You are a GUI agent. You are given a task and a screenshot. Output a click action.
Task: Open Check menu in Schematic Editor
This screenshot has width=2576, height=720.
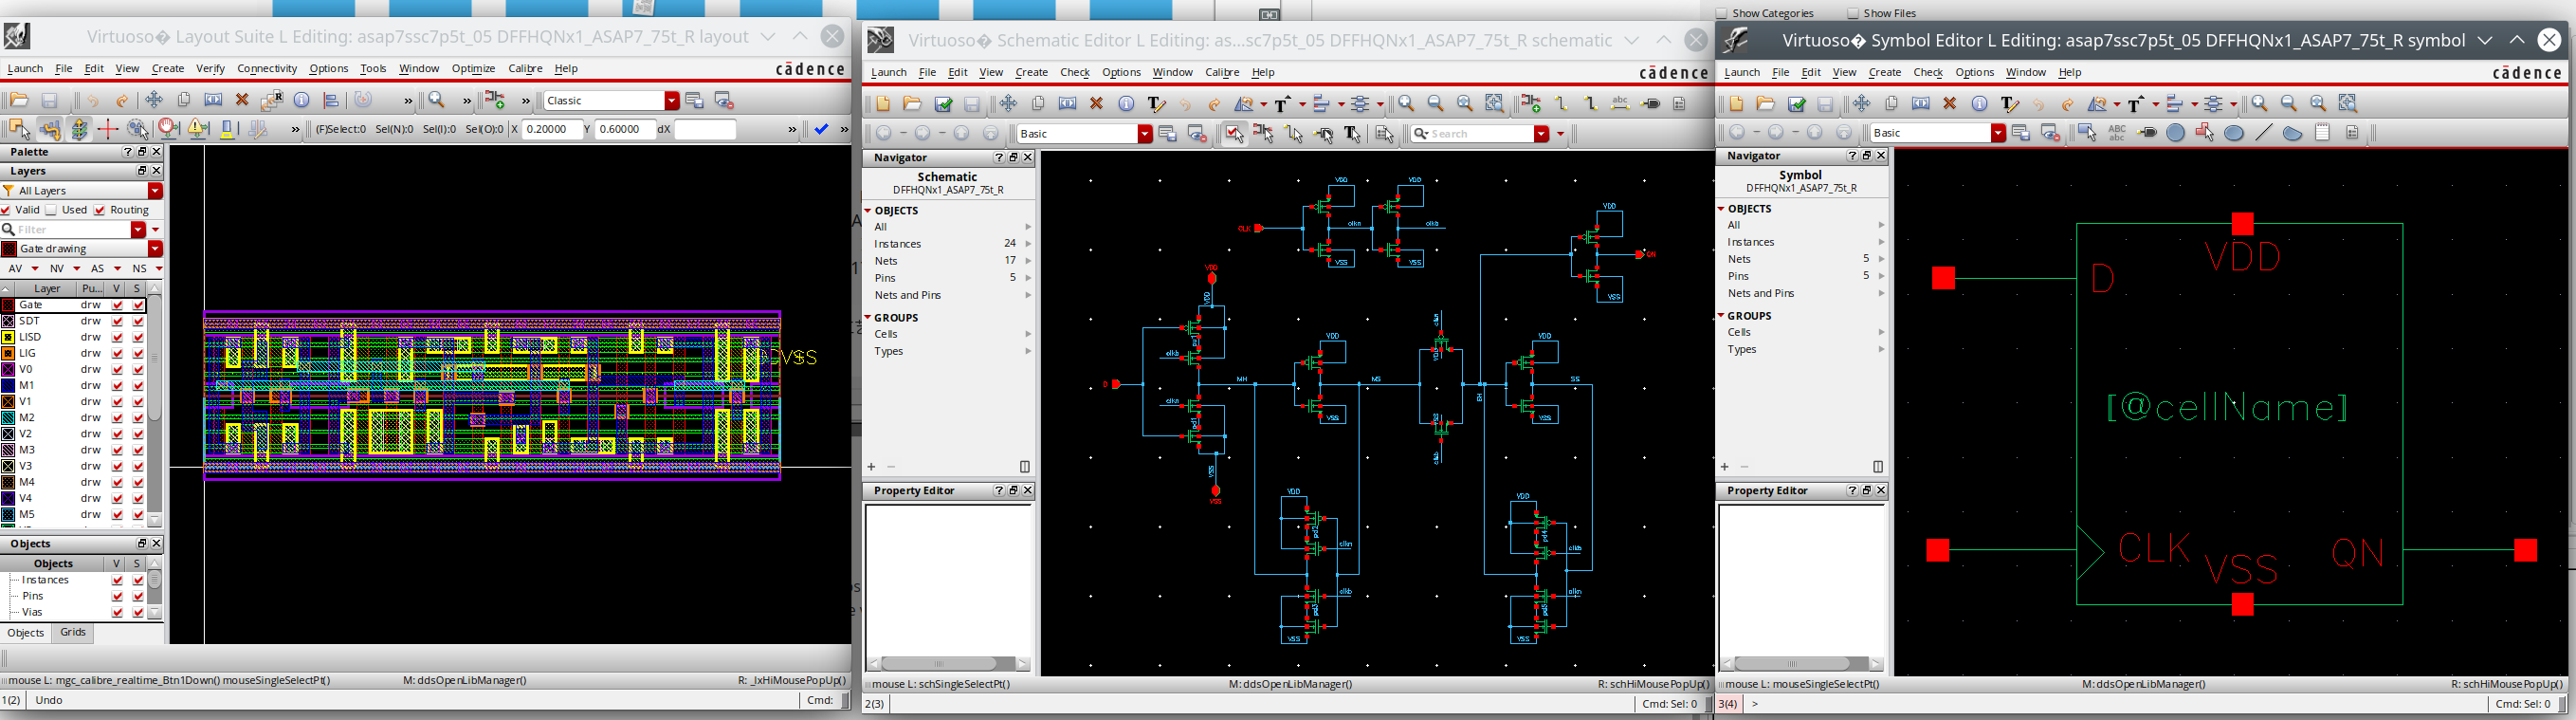1075,72
